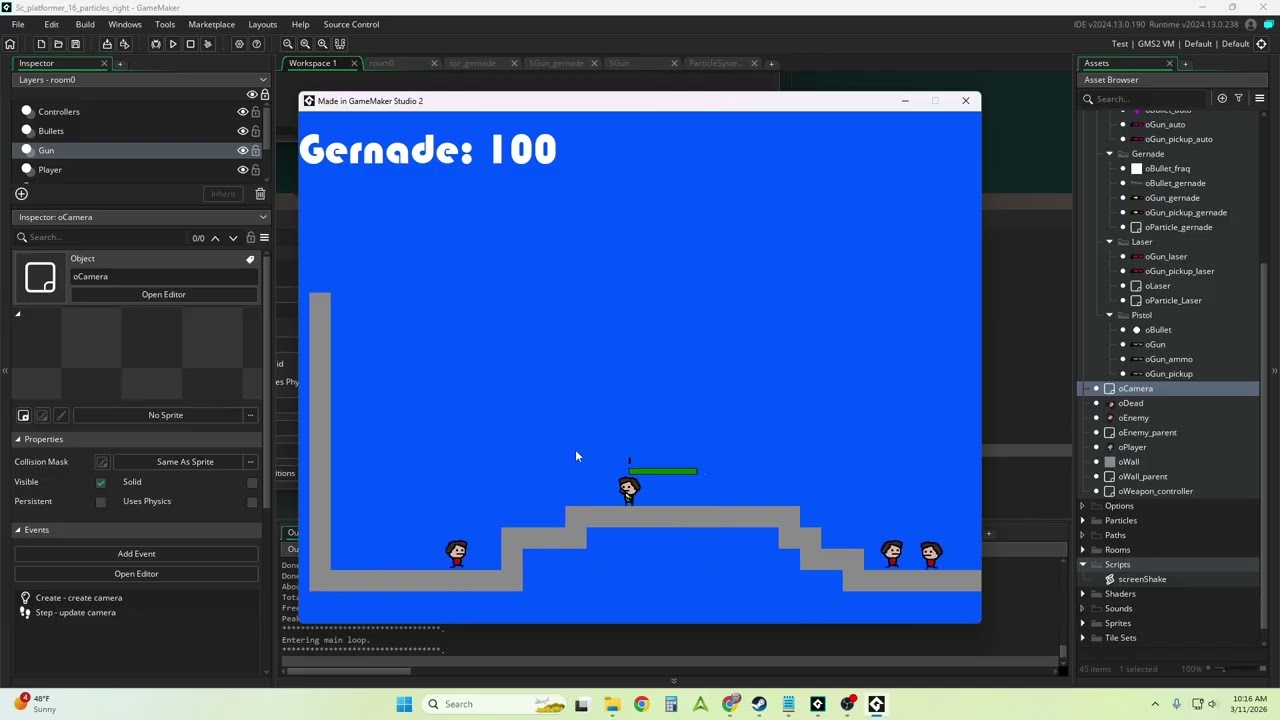1280x720 pixels.
Task: Open the Build menu
Action: pyautogui.click(x=85, y=24)
